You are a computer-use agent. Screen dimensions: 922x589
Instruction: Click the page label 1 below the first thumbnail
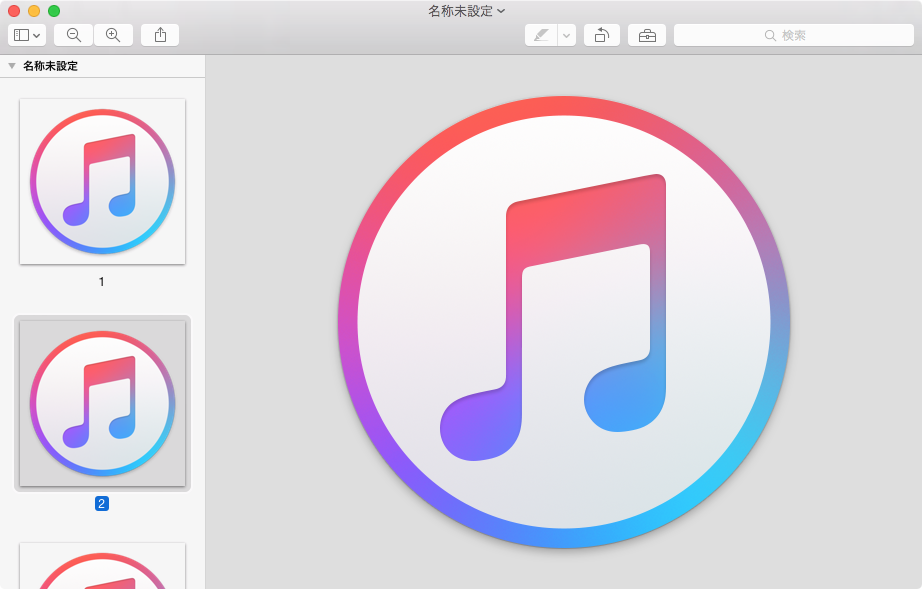102,282
